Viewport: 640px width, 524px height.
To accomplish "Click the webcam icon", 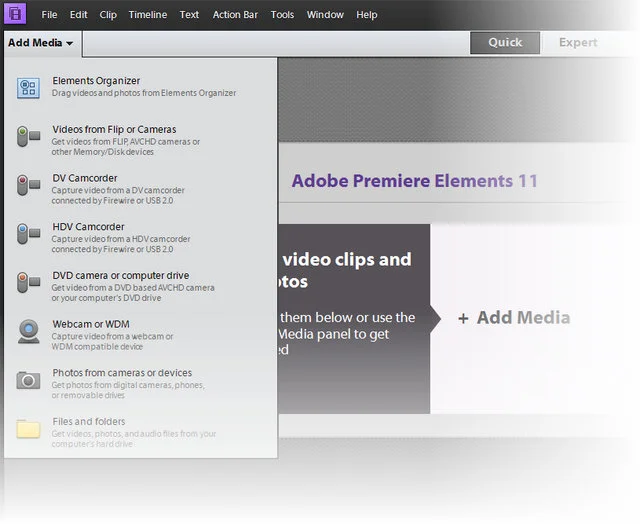I will (x=28, y=331).
